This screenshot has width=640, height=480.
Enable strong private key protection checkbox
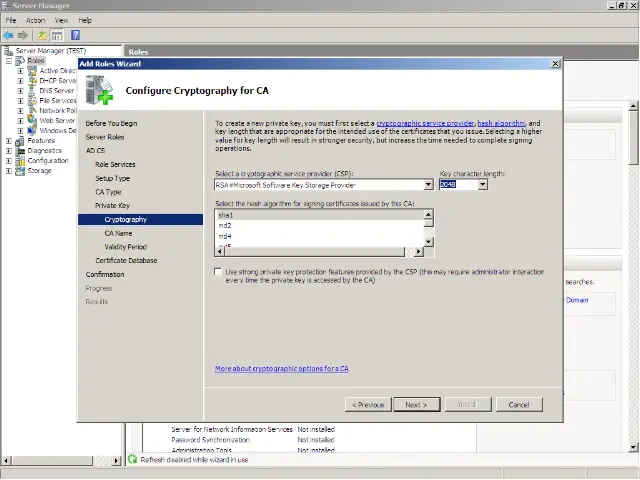click(219, 272)
